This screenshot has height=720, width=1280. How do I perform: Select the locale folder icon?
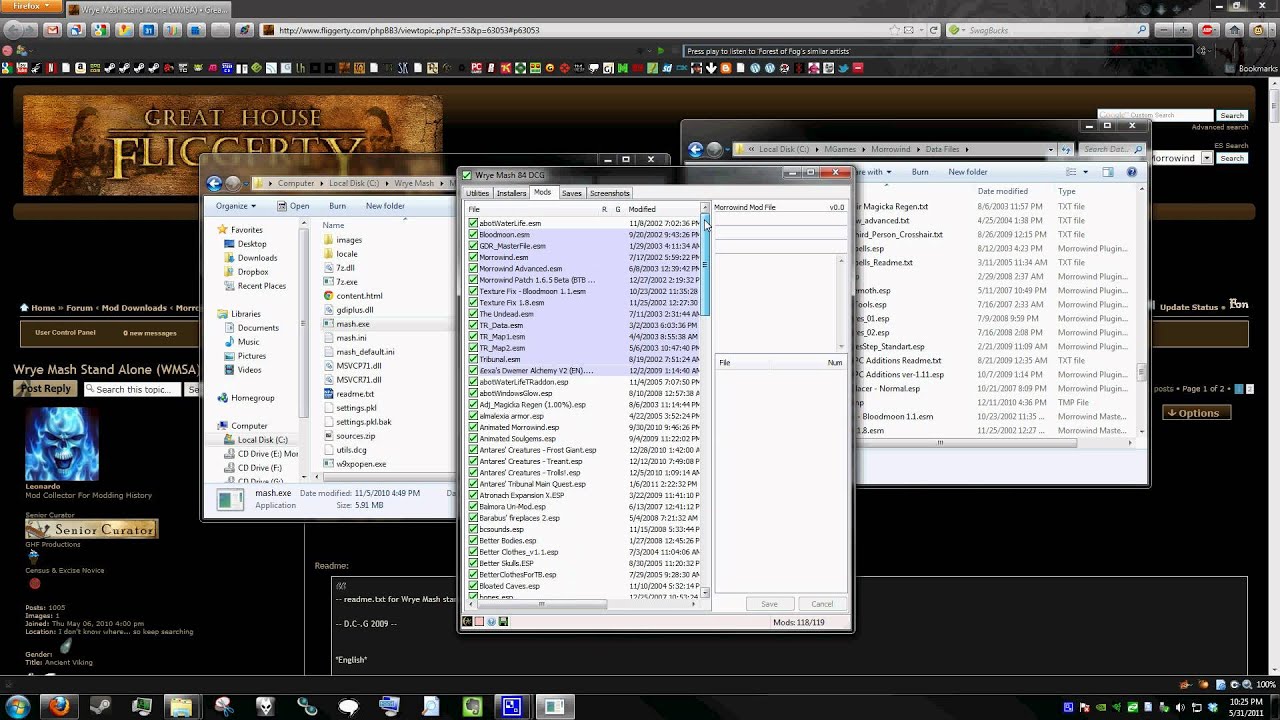tap(329, 254)
